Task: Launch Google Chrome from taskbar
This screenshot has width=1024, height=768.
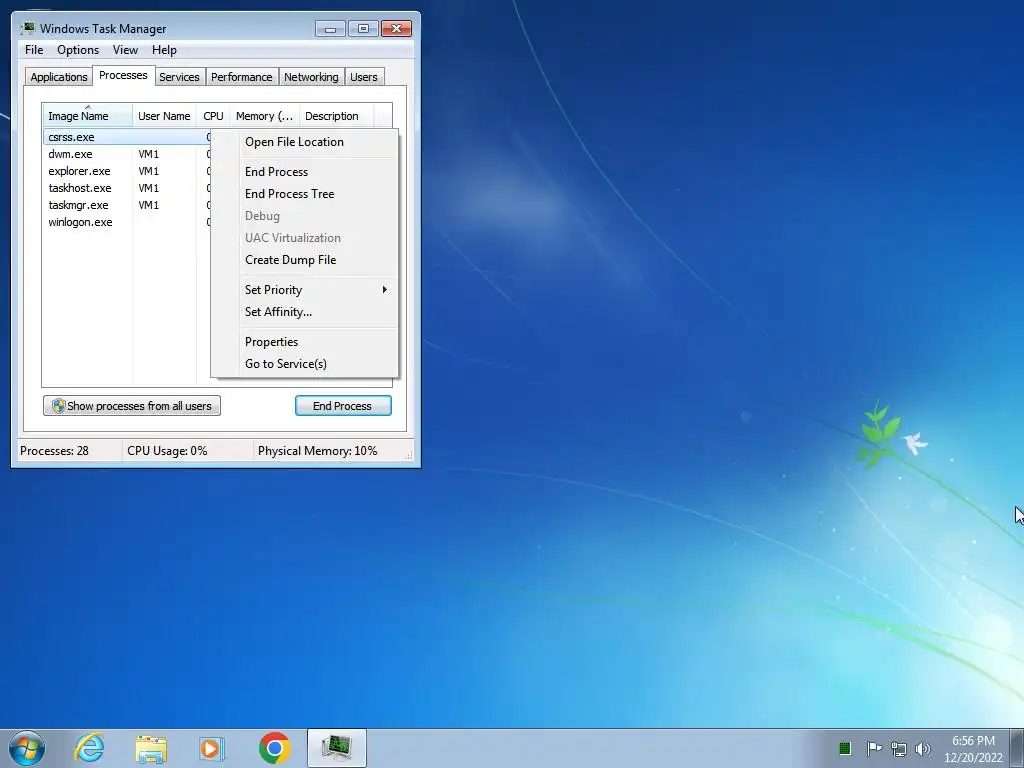Action: tap(274, 748)
